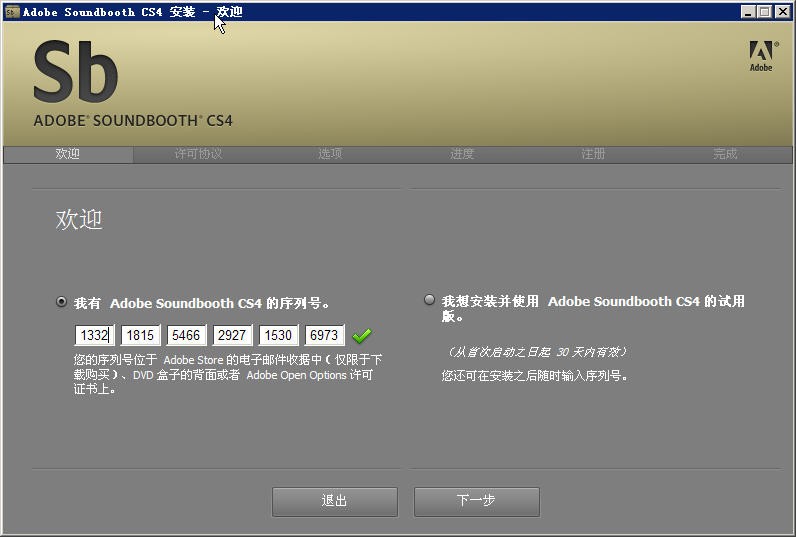Click the serial number field containing 5466

pos(187,336)
